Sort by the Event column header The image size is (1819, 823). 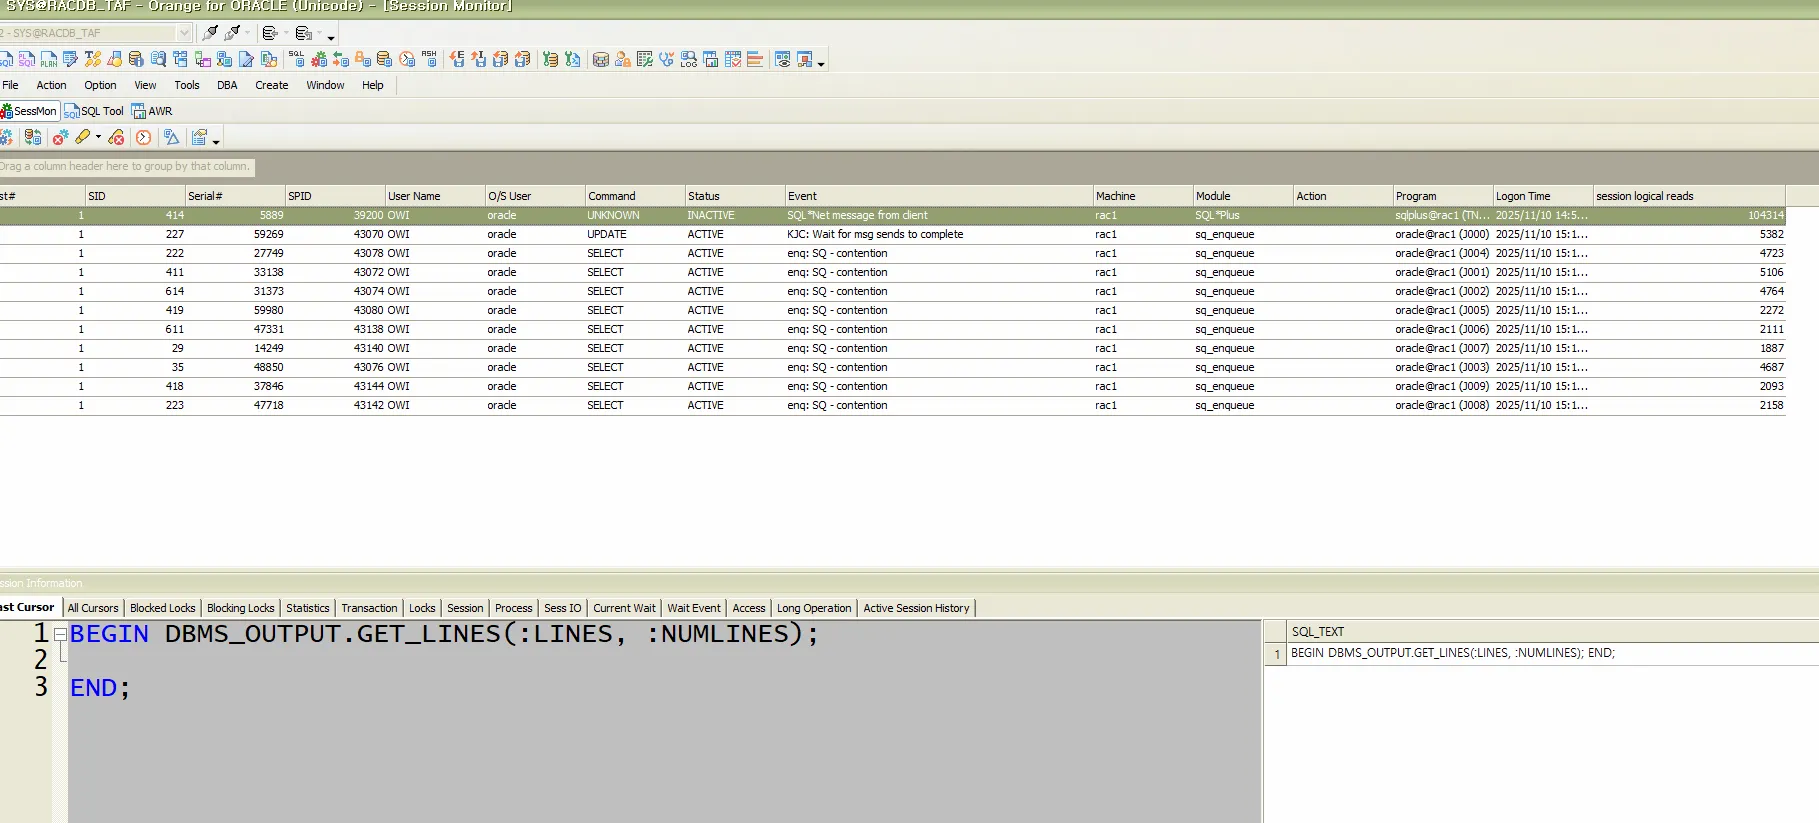(x=939, y=196)
